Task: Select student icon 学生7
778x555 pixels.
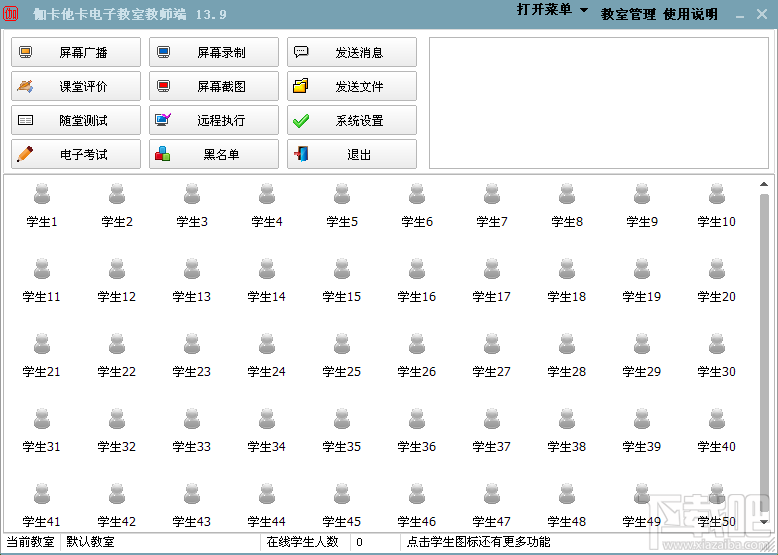Action: [492, 194]
